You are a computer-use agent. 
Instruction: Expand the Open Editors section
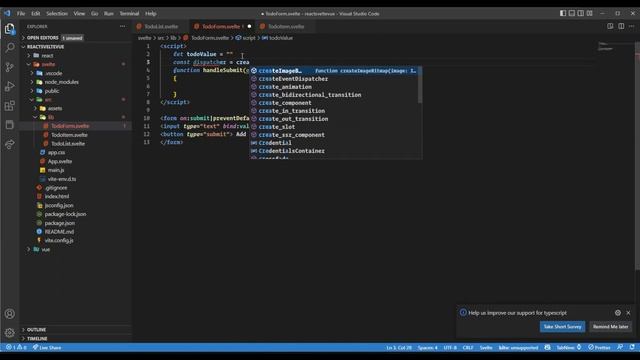tap(77, 38)
